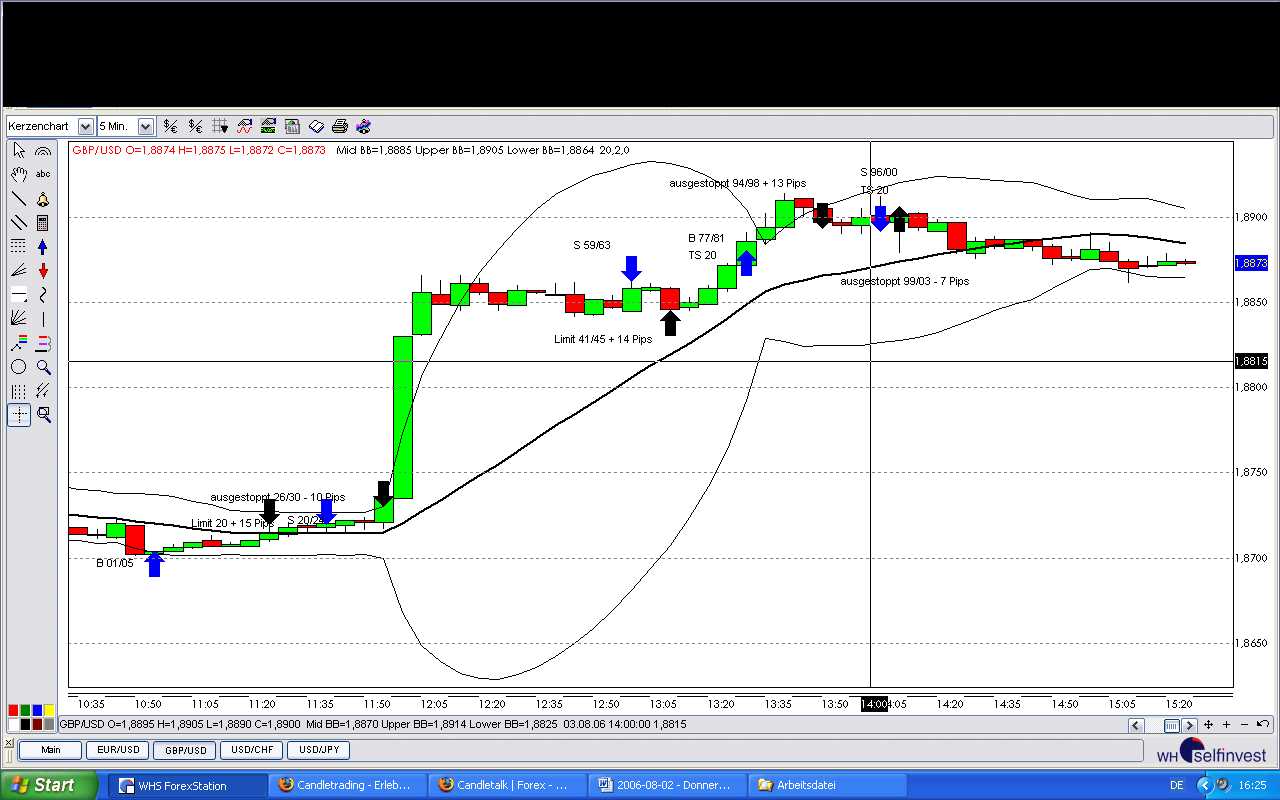Switch to the USD/JPY tab
The width and height of the screenshot is (1280, 800).
(319, 750)
